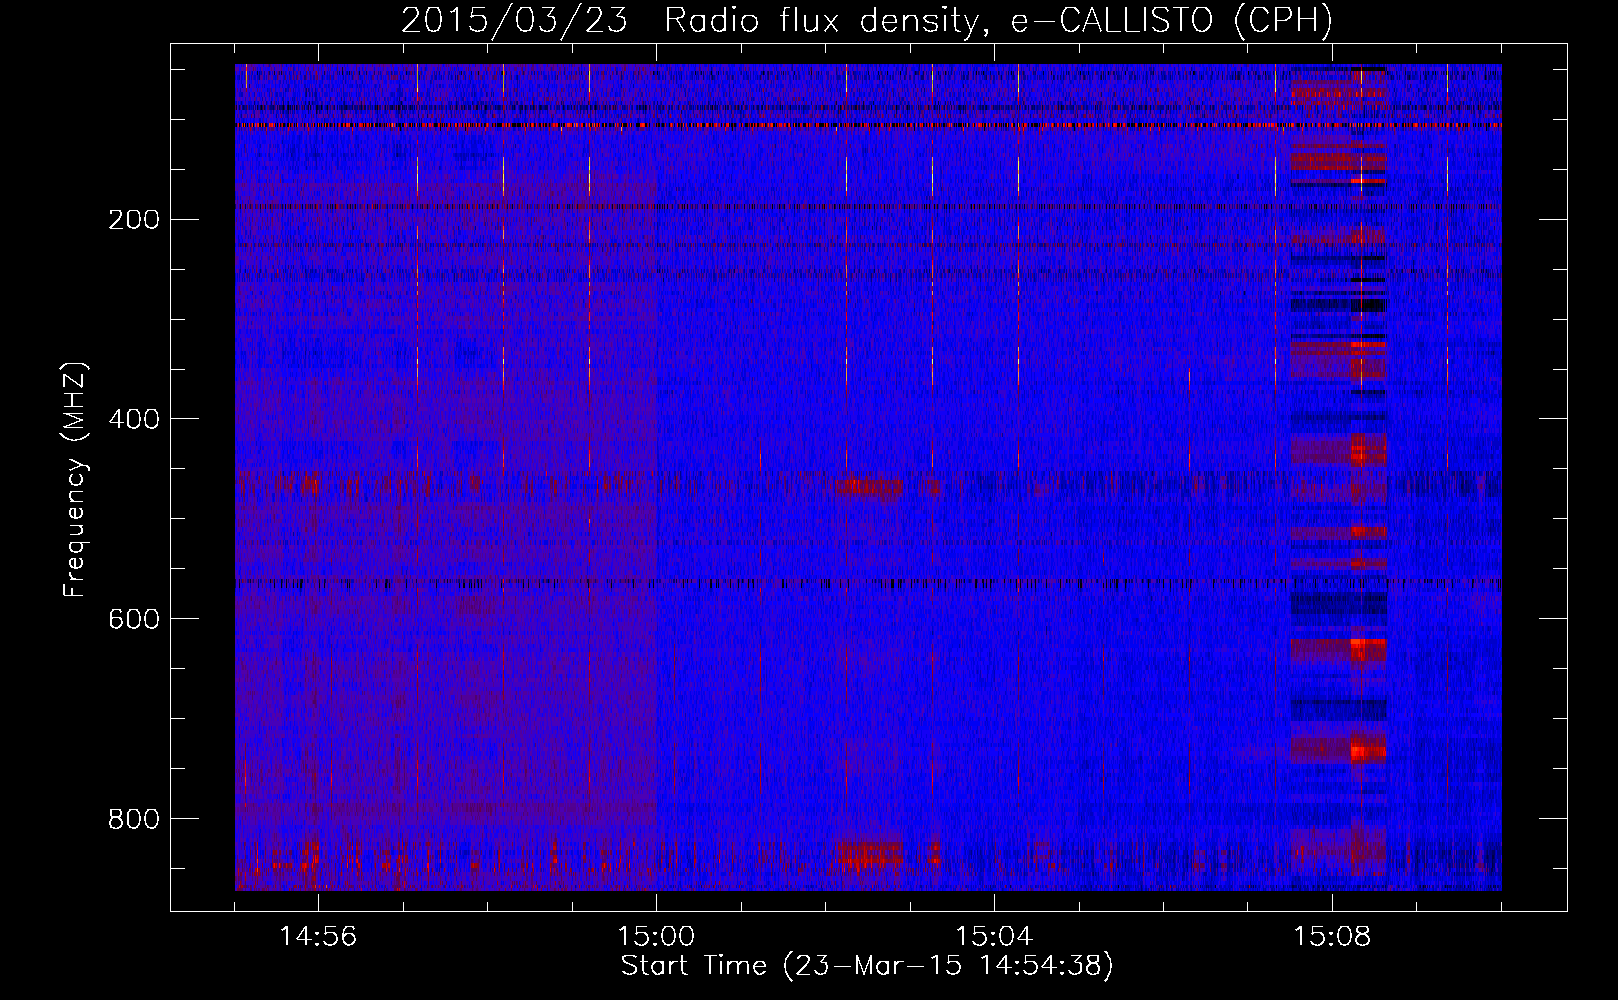Click the 15:04 time tick label
This screenshot has height=1000, width=1618.
coord(994,937)
